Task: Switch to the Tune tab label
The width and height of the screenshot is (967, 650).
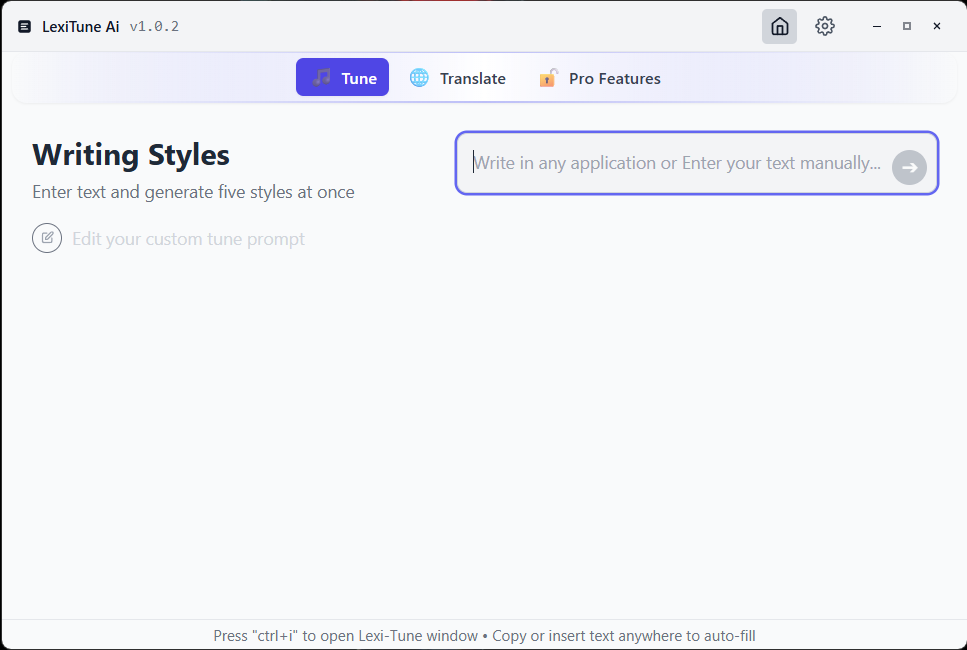Action: coord(359,79)
